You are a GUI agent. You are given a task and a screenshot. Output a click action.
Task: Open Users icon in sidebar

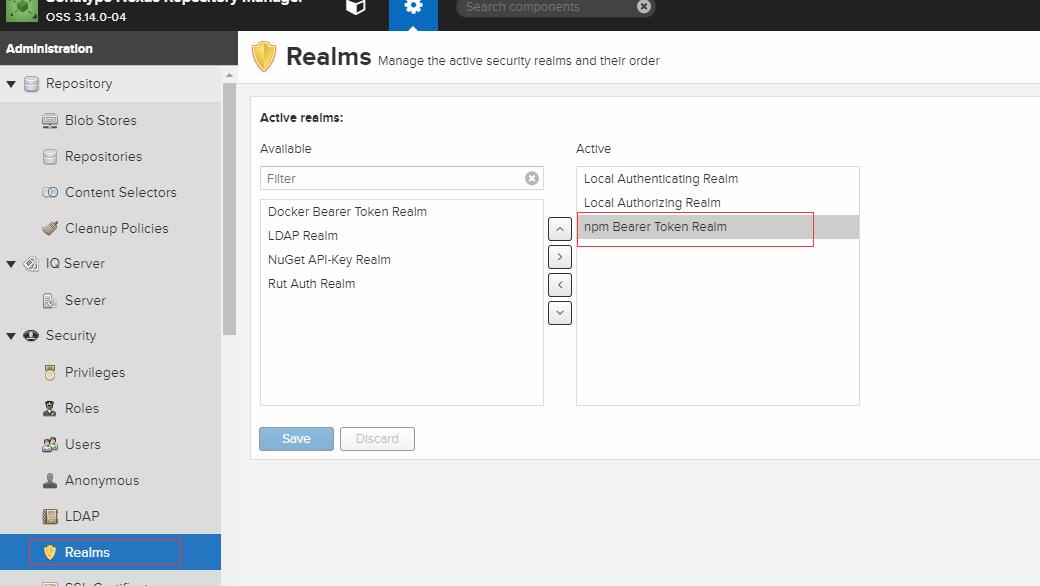50,444
